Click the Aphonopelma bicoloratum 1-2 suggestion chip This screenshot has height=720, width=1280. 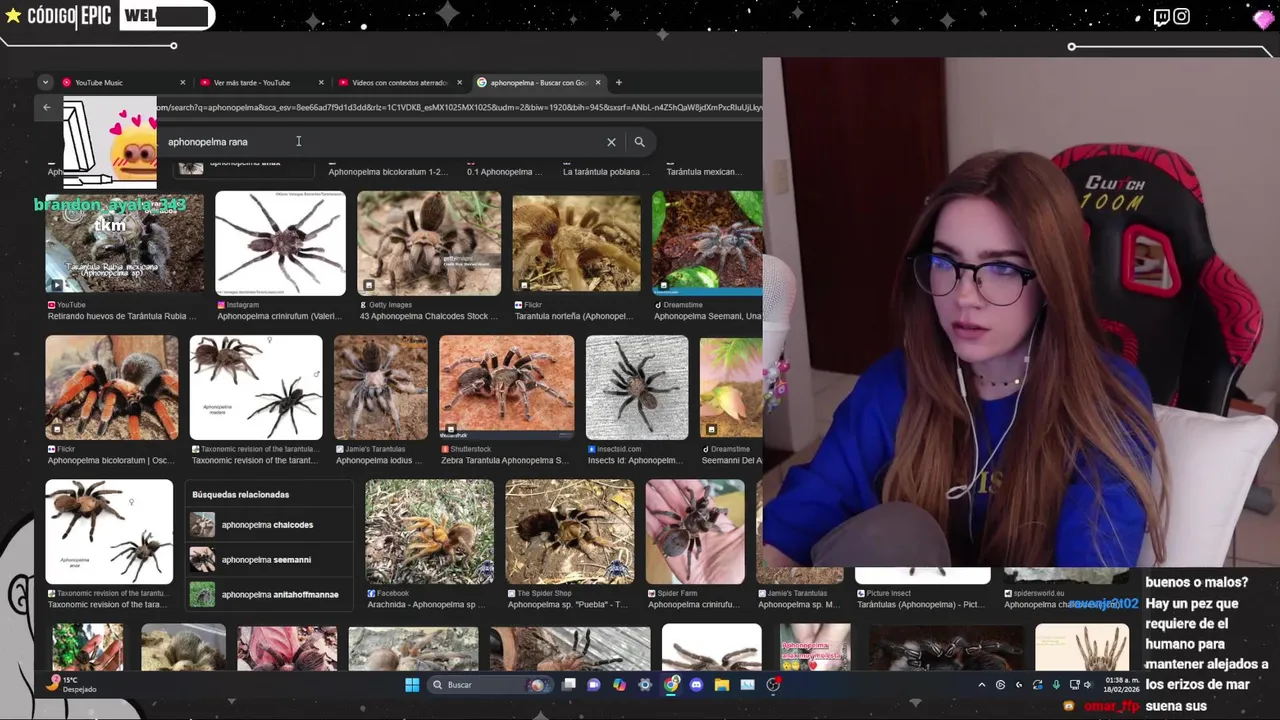tap(387, 172)
